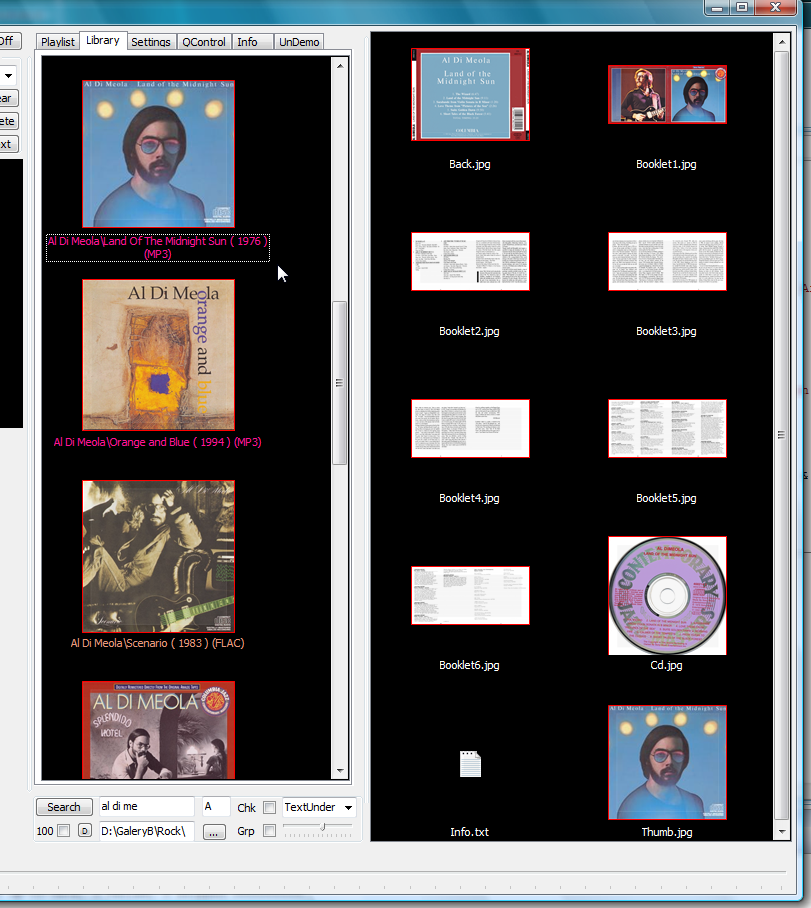Select the Booklet2.jpg image
811x908 pixels.
point(470,262)
